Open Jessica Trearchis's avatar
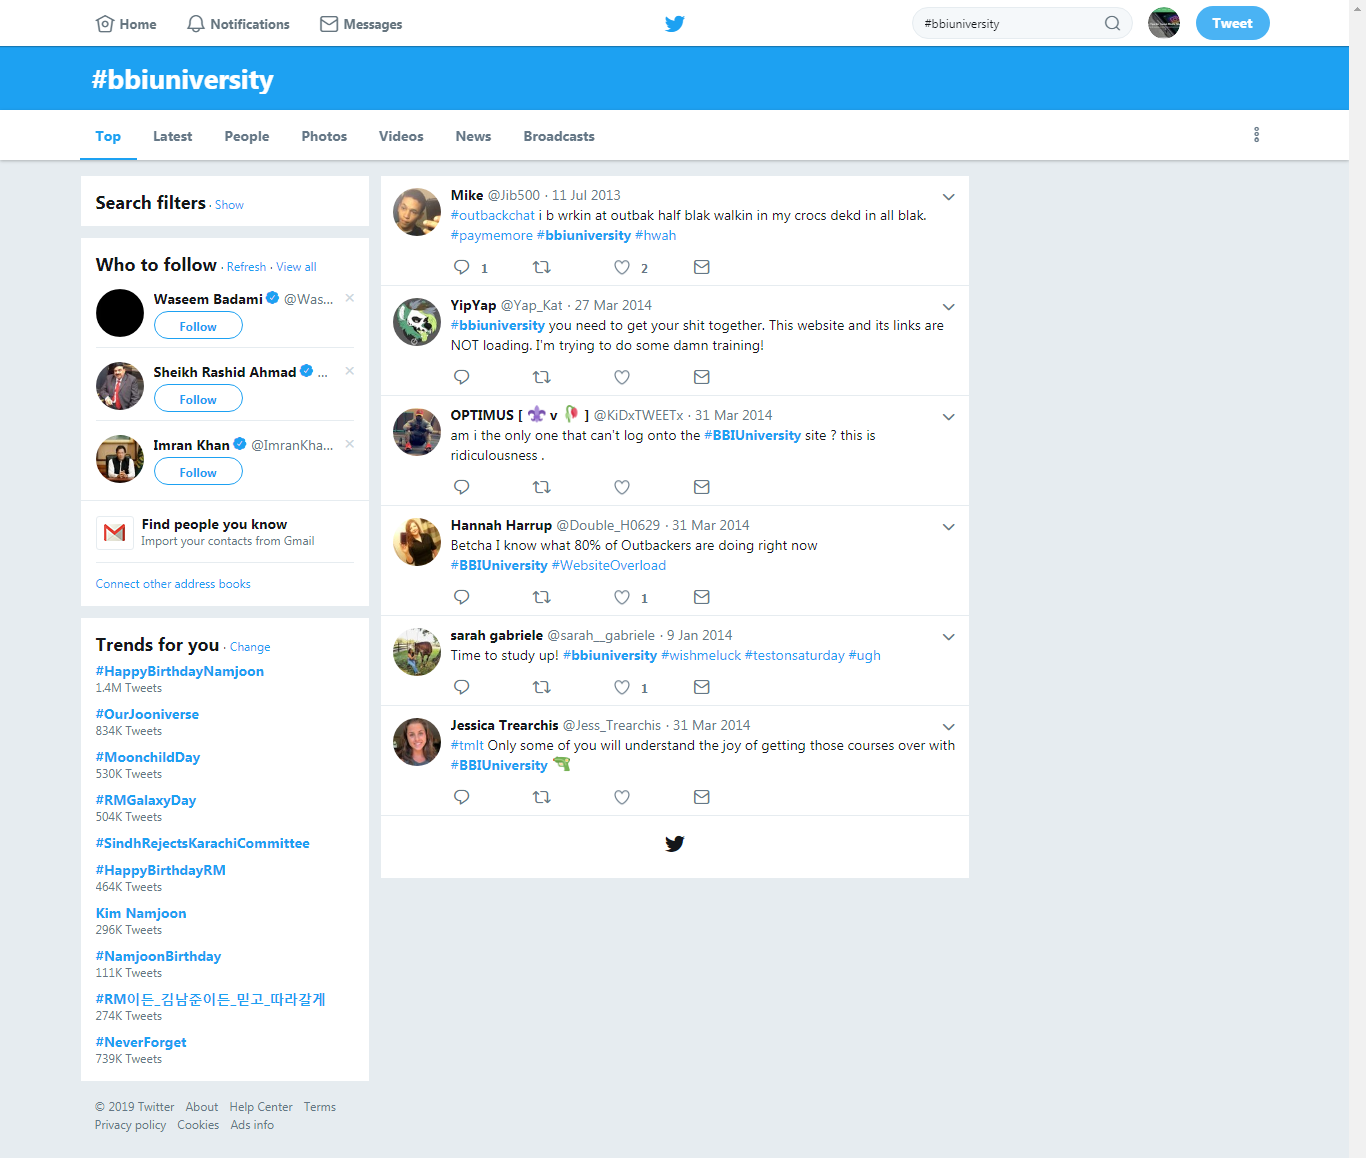The width and height of the screenshot is (1366, 1158). [x=417, y=742]
